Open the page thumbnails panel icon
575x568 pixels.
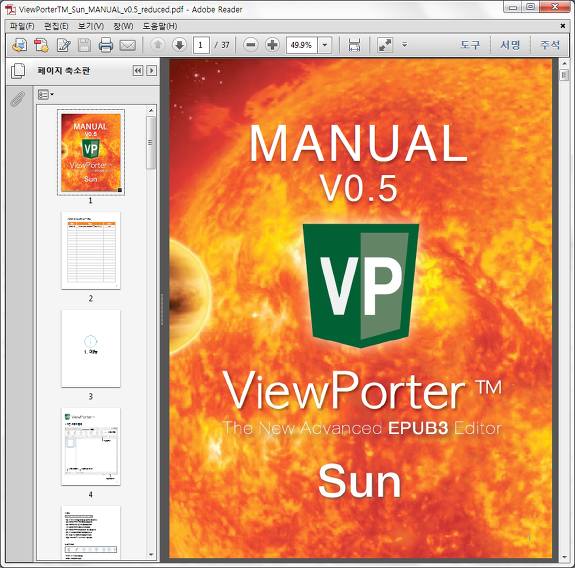[x=18, y=71]
